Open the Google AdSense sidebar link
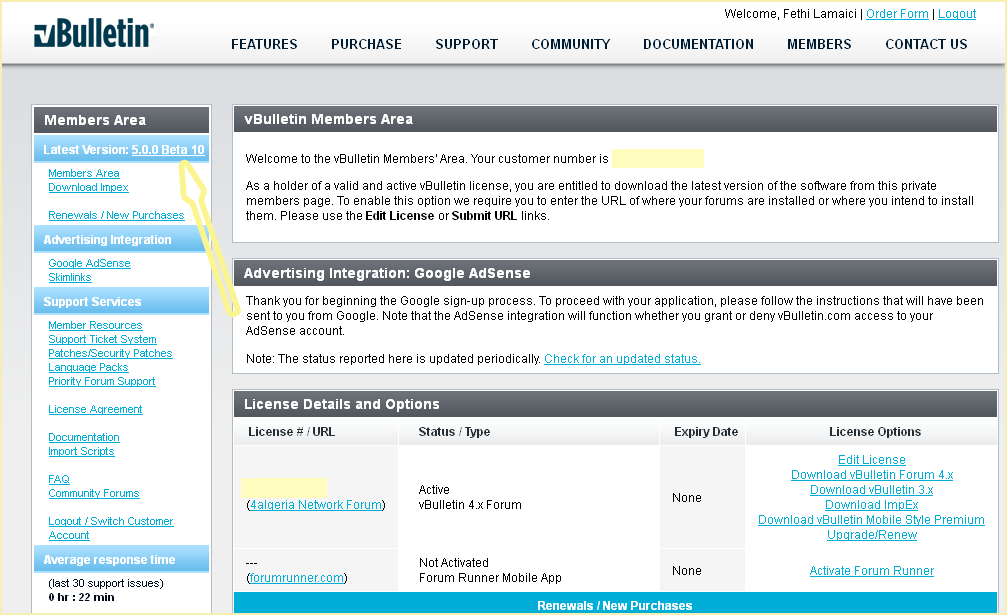 [89, 263]
